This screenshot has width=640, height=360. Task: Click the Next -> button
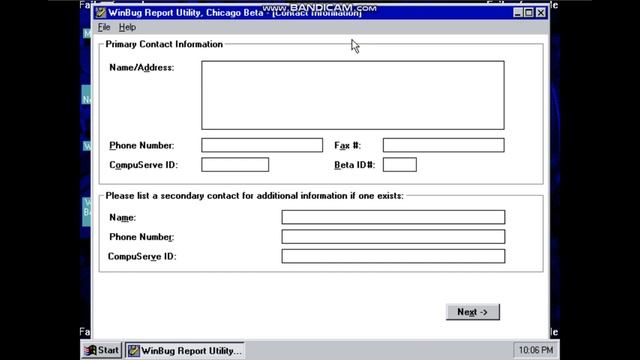click(473, 312)
